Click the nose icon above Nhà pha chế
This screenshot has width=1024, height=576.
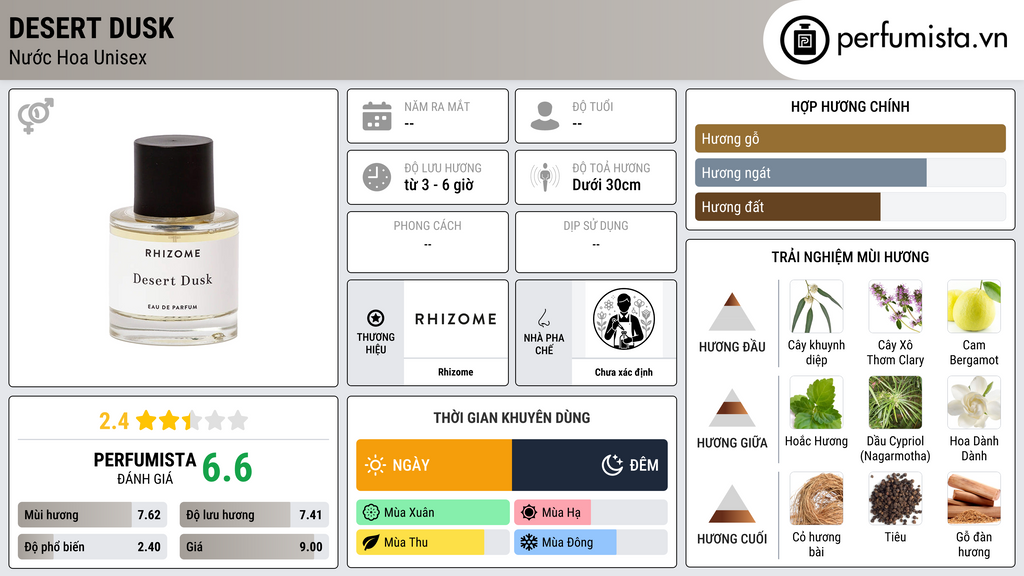543,318
